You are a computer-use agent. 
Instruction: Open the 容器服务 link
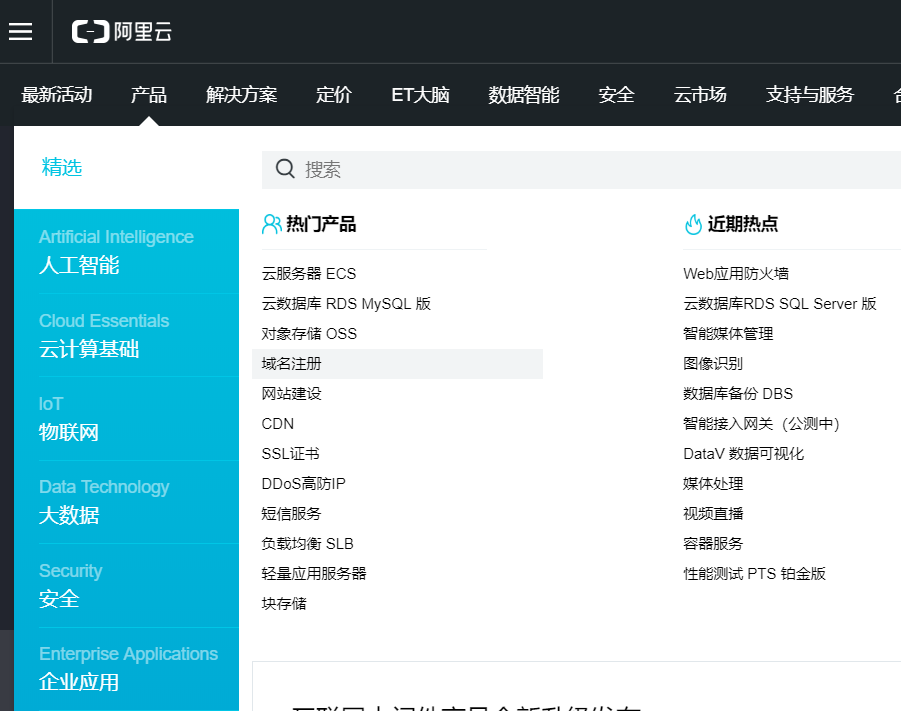tap(713, 544)
